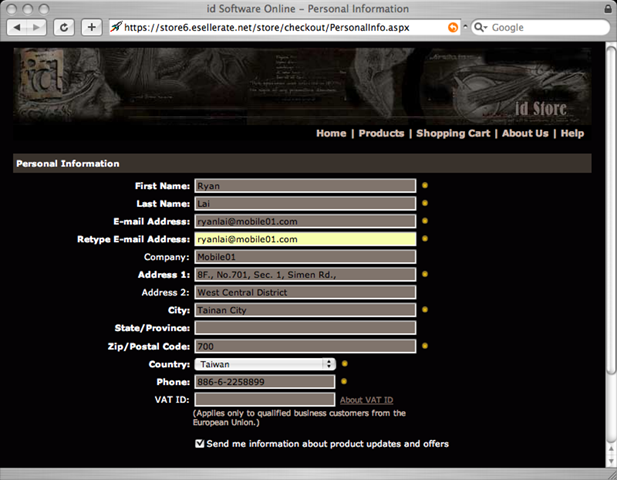Open the Products navigation link
This screenshot has width=617, height=480.
381,133
